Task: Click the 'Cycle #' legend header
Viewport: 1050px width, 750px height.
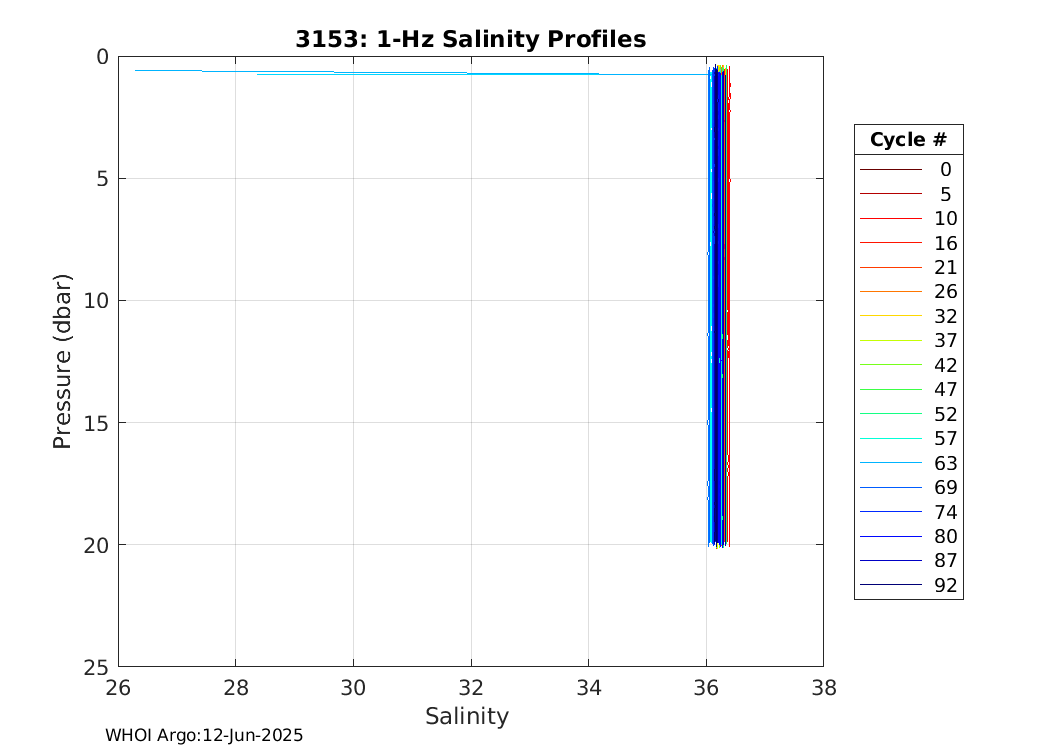Action: pyautogui.click(x=908, y=139)
